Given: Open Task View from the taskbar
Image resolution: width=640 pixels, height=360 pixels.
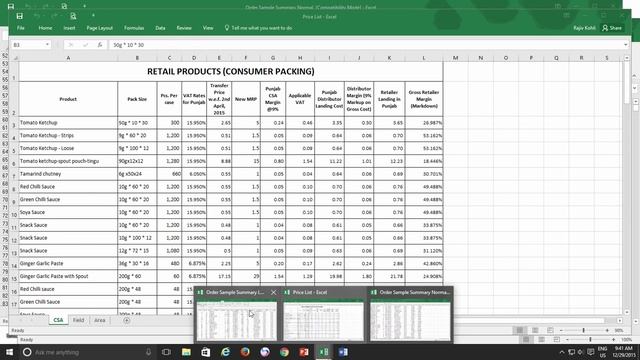Looking at the screenshot, I should click(x=166, y=352).
